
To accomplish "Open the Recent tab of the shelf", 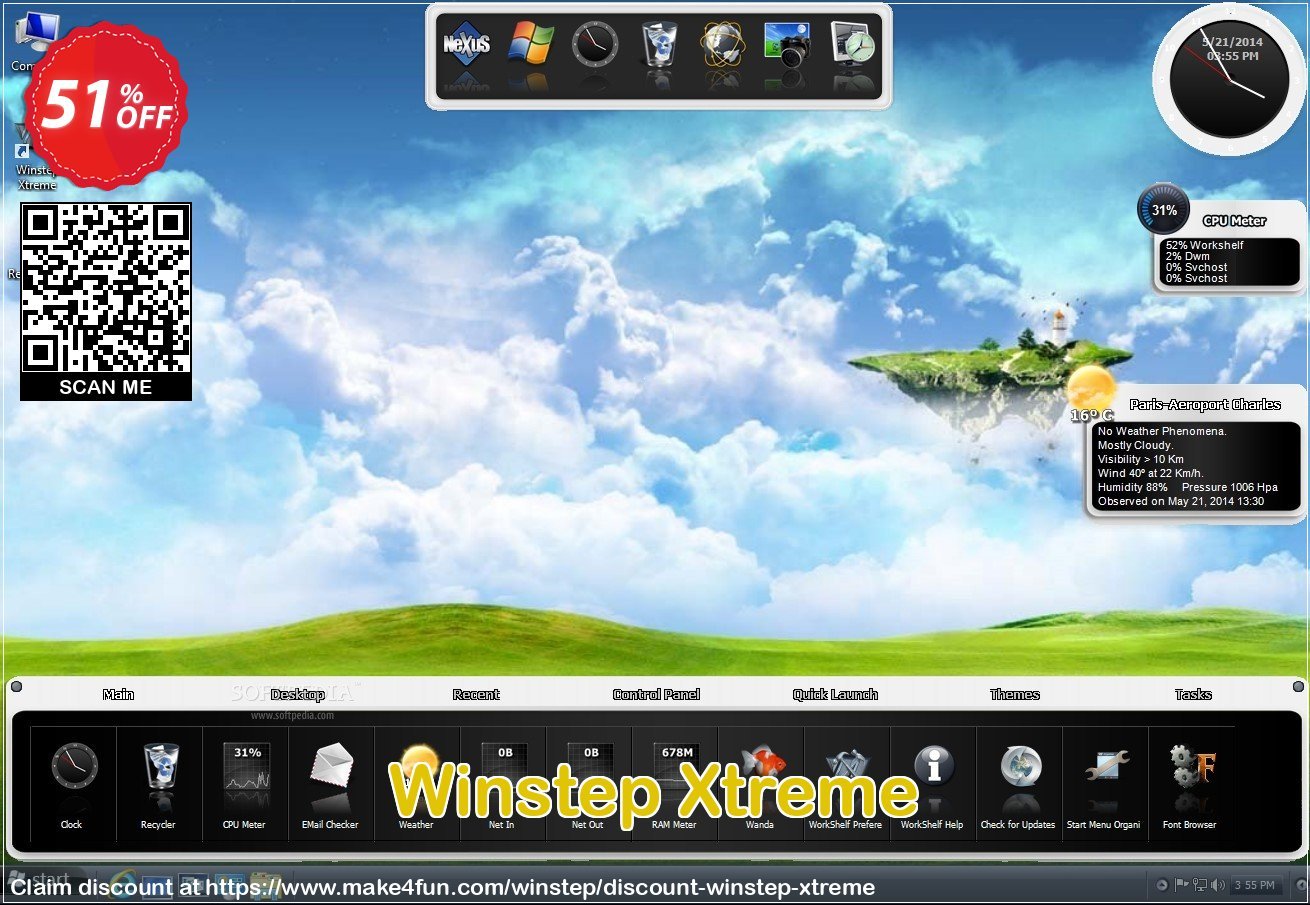I will (x=476, y=694).
